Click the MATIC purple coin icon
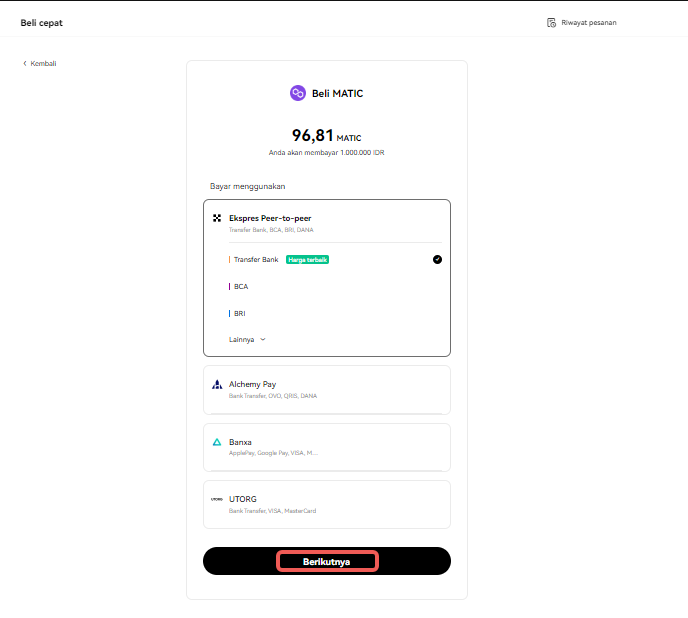Image resolution: width=688 pixels, height=618 pixels. tap(297, 93)
